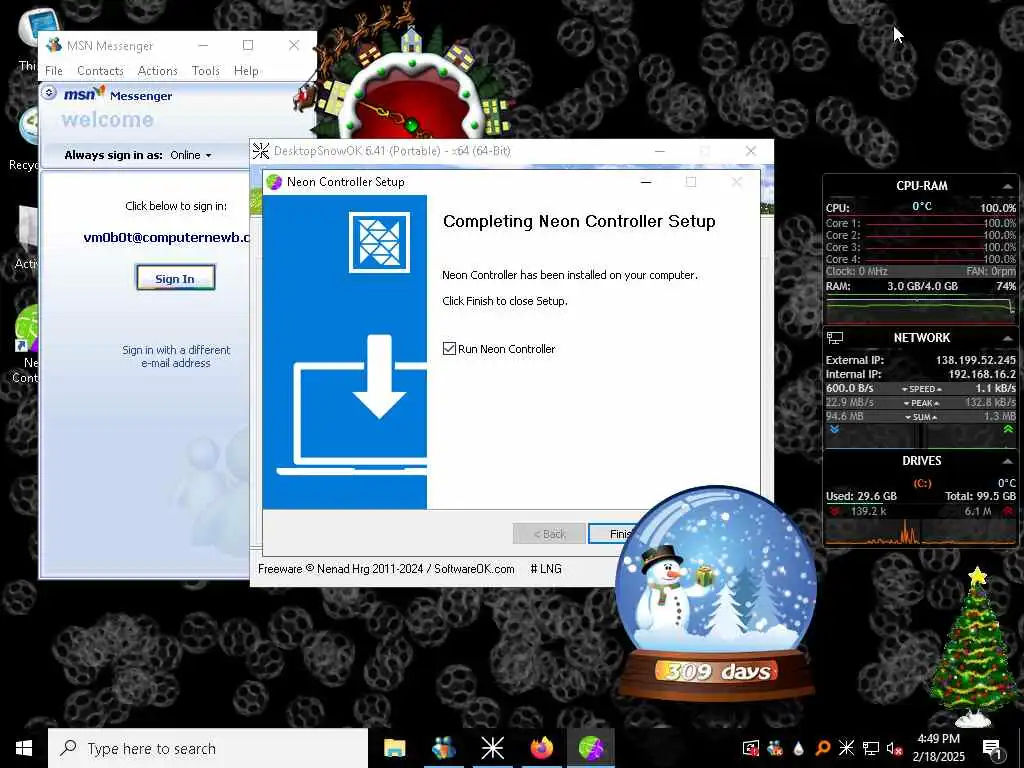Click External IP value 138.199.52.245
The image size is (1024, 768).
point(975,360)
